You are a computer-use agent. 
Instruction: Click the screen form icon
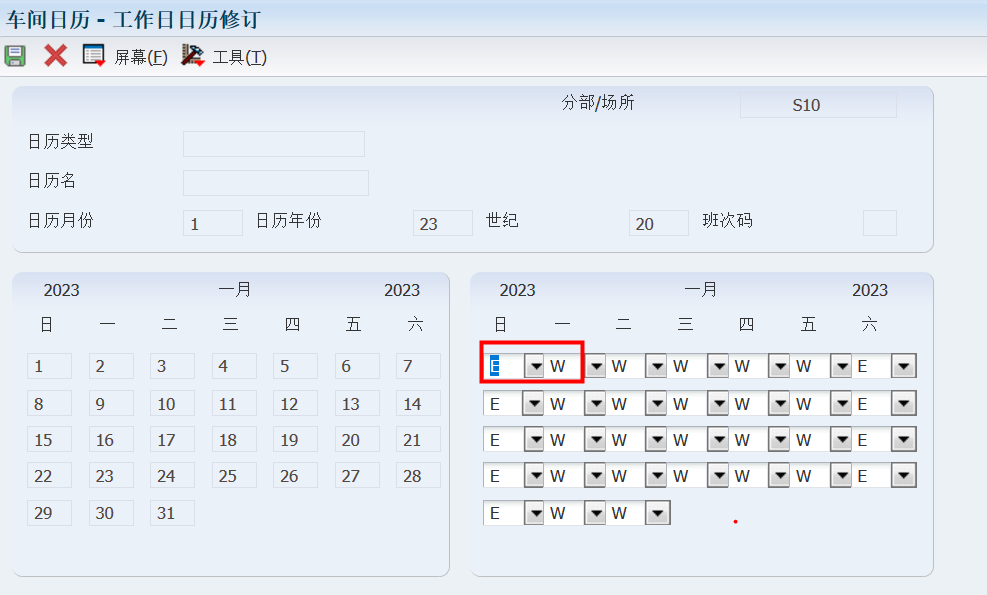(x=94, y=56)
